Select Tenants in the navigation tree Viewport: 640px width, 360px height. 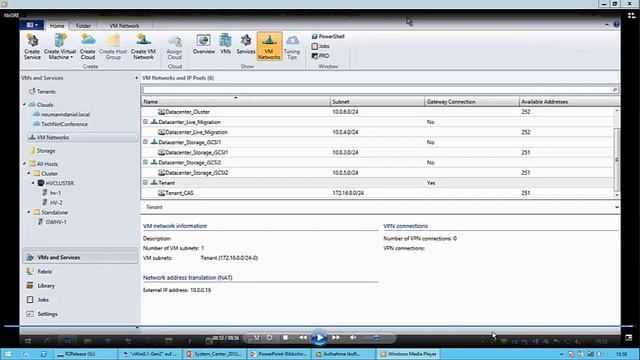click(x=42, y=92)
